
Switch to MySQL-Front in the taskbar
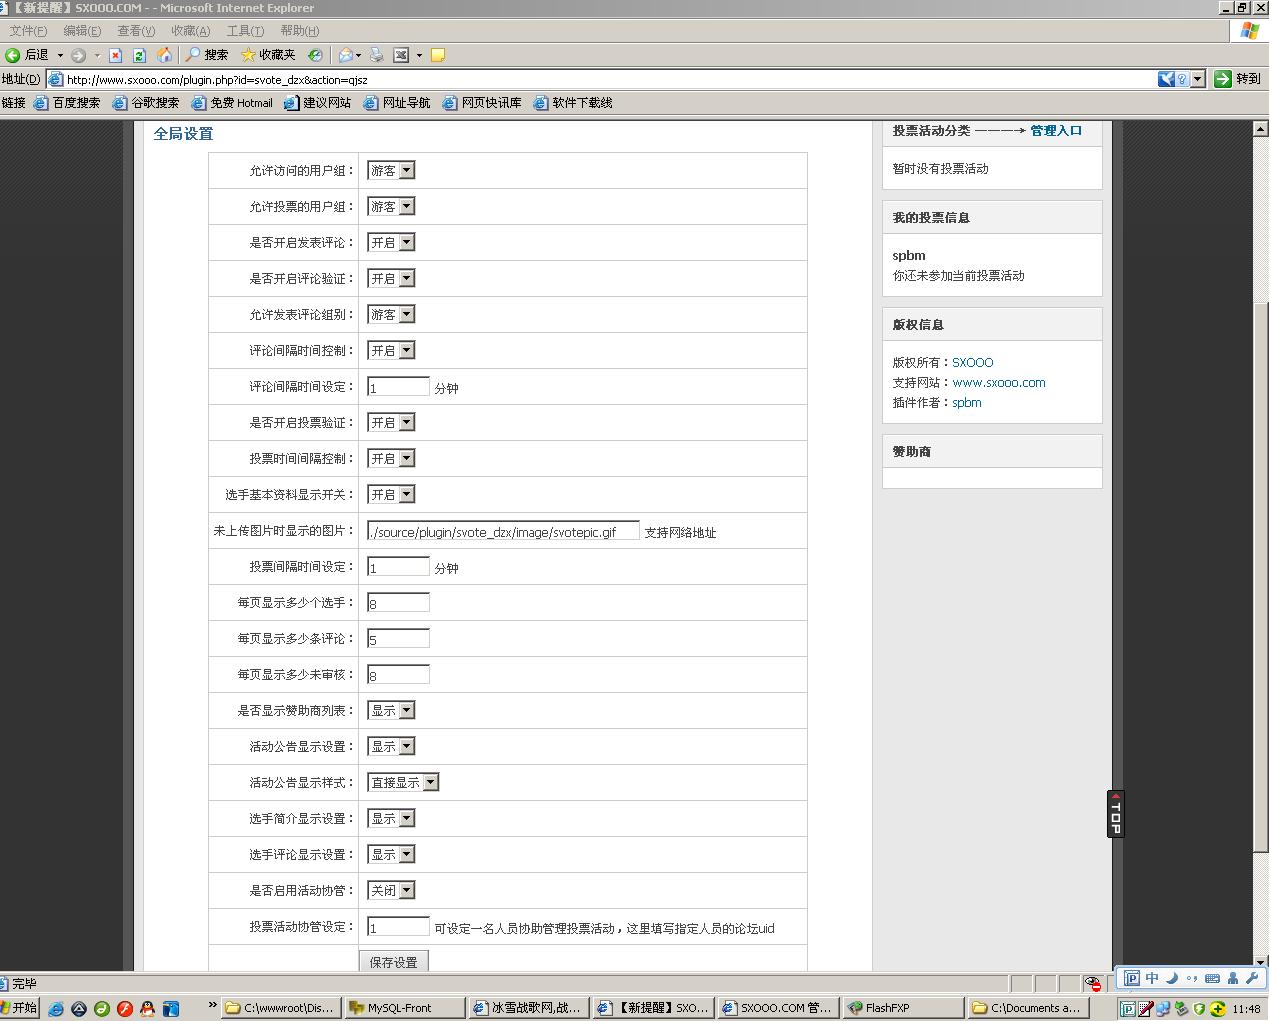(x=404, y=1007)
